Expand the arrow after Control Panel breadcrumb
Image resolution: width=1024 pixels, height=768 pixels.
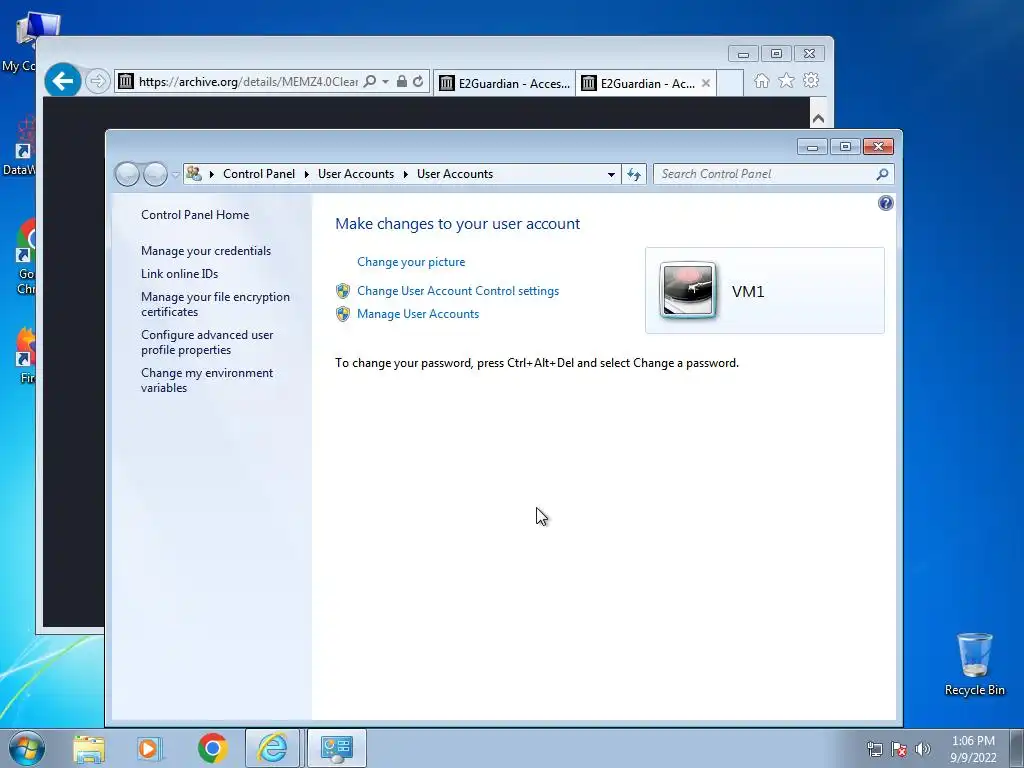point(306,174)
